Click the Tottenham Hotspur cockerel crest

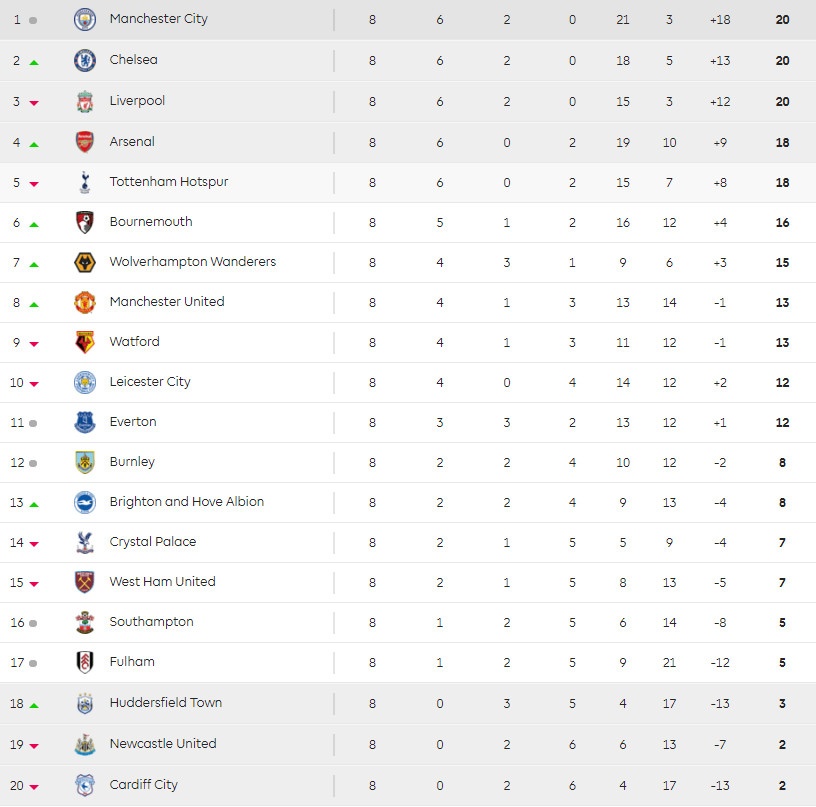tap(85, 183)
